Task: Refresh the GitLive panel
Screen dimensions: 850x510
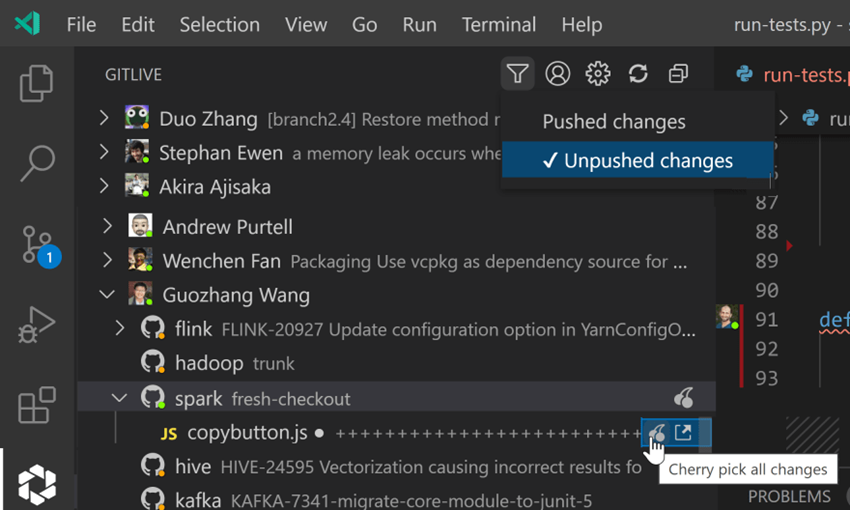Action: click(x=638, y=73)
